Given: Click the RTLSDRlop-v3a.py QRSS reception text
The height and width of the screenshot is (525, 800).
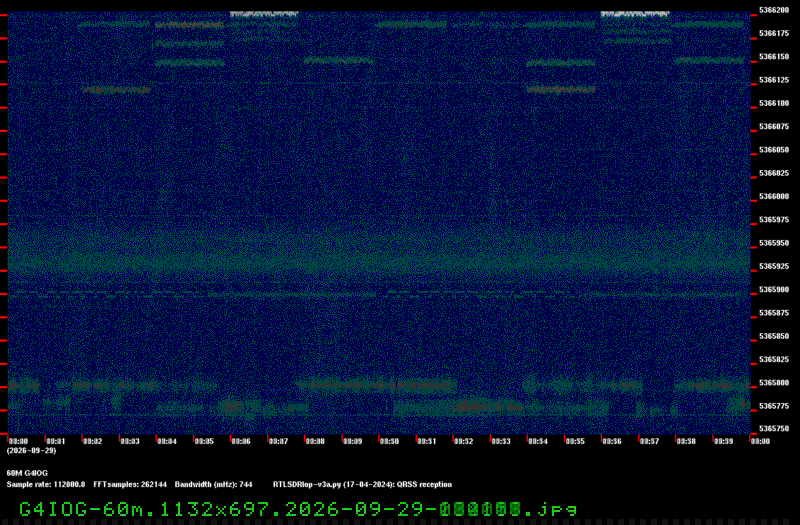Looking at the screenshot, I should click(362, 485).
